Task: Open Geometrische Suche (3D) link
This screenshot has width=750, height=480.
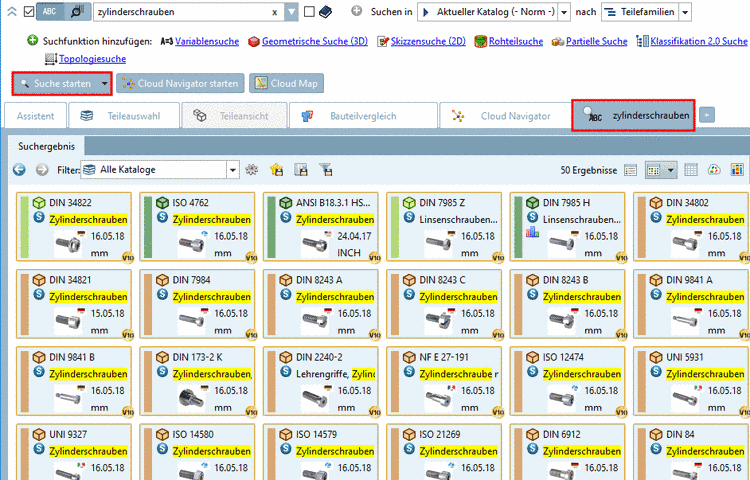Action: 315,42
